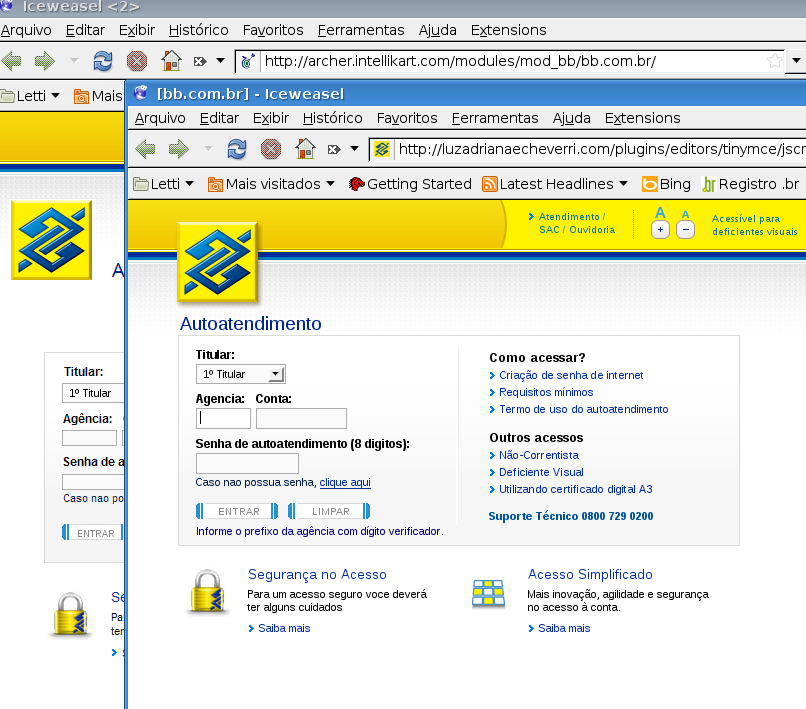The width and height of the screenshot is (806, 709).
Task: Open Não-Correntista link
Action: click(x=539, y=455)
